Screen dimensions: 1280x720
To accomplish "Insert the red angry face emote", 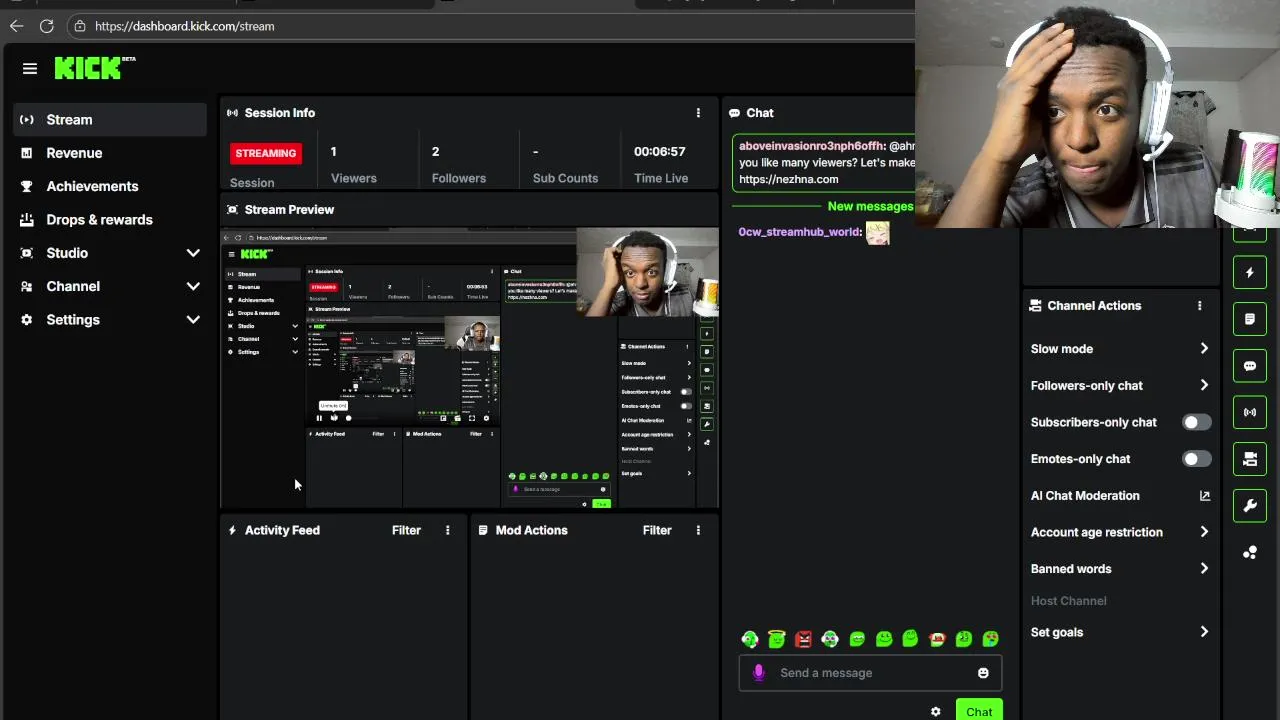I will click(803, 638).
